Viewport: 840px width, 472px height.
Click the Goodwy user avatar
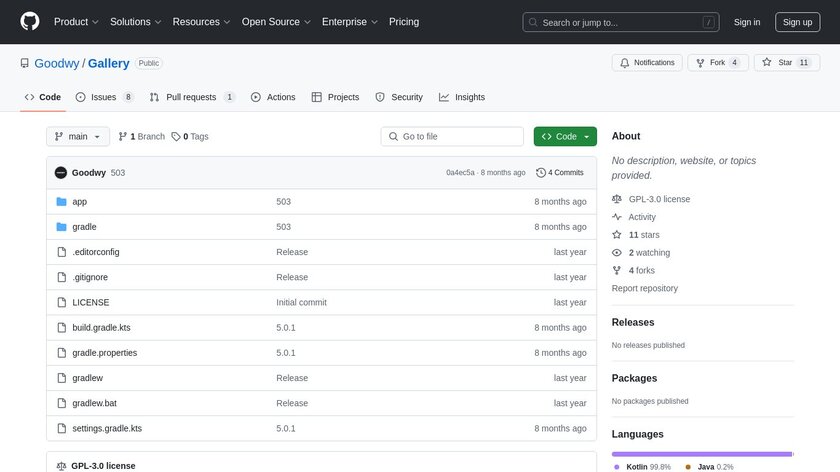60,173
